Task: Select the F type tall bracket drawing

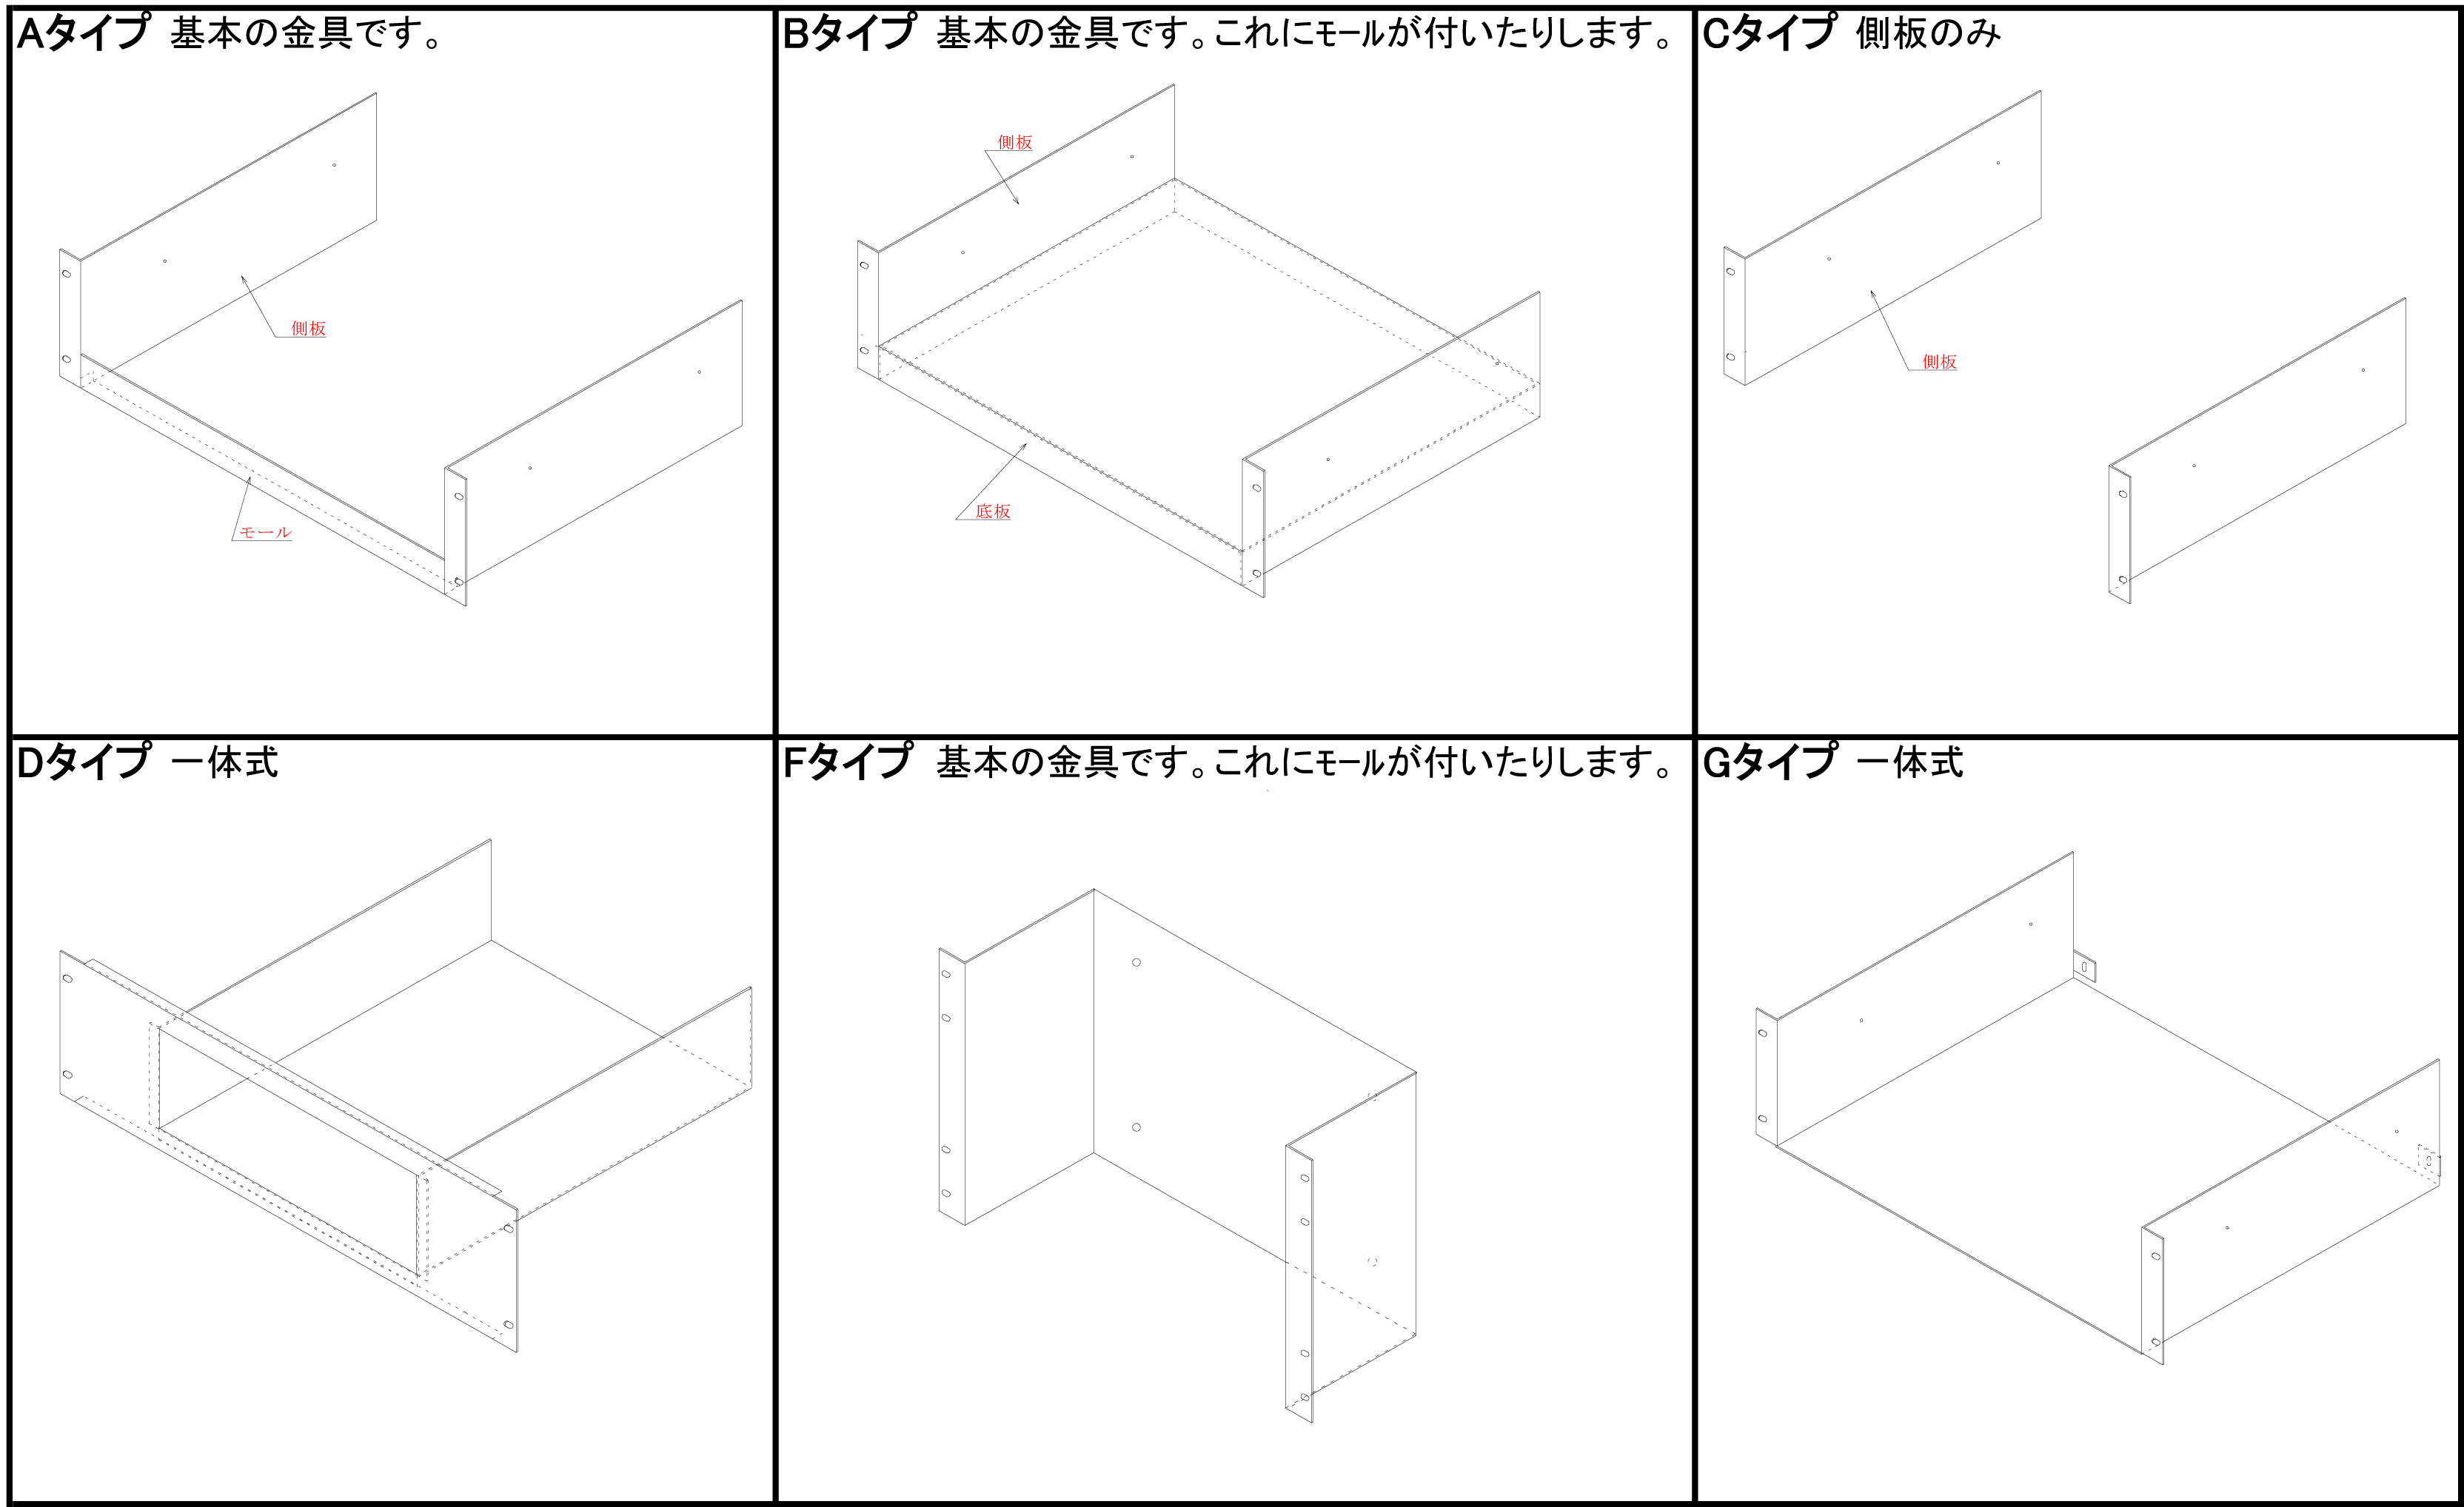Action: (x=1177, y=1155)
